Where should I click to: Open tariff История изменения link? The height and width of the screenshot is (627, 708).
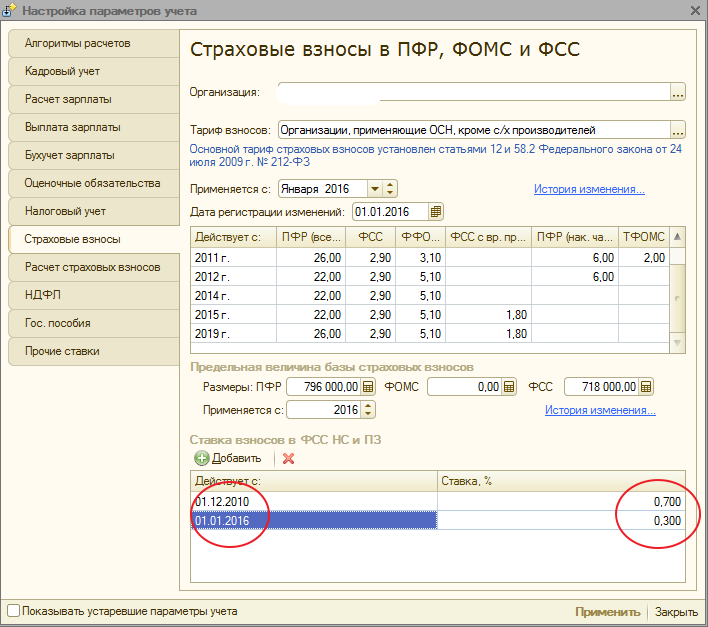point(588,189)
